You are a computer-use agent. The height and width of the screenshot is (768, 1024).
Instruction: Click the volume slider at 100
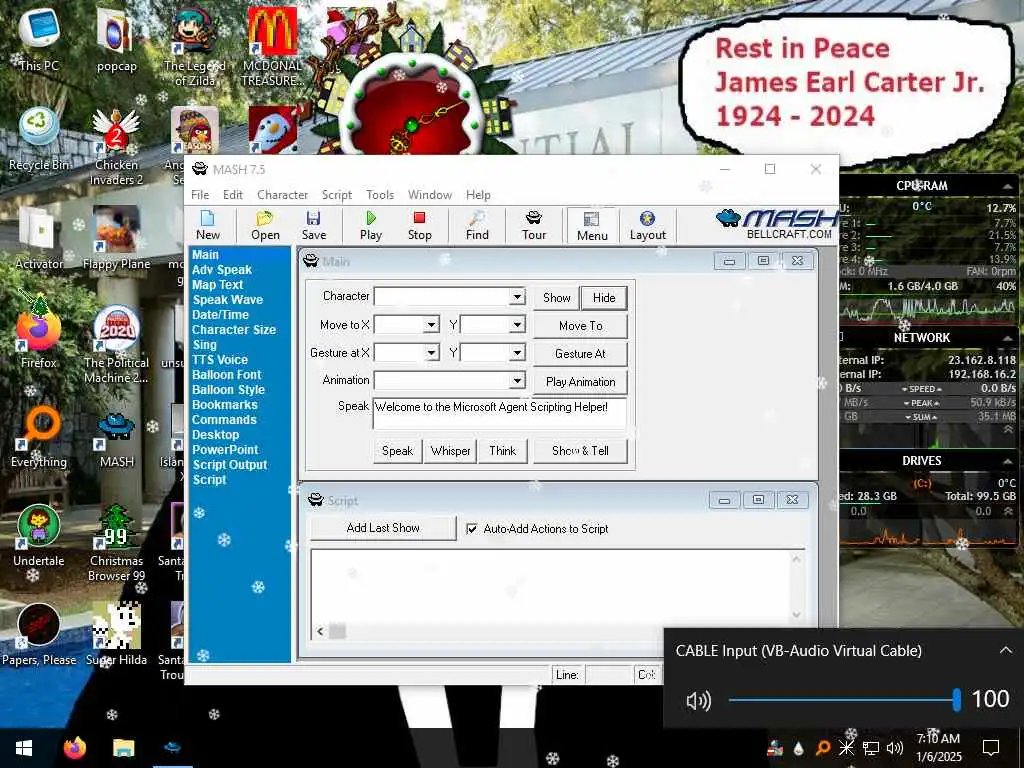[957, 700]
